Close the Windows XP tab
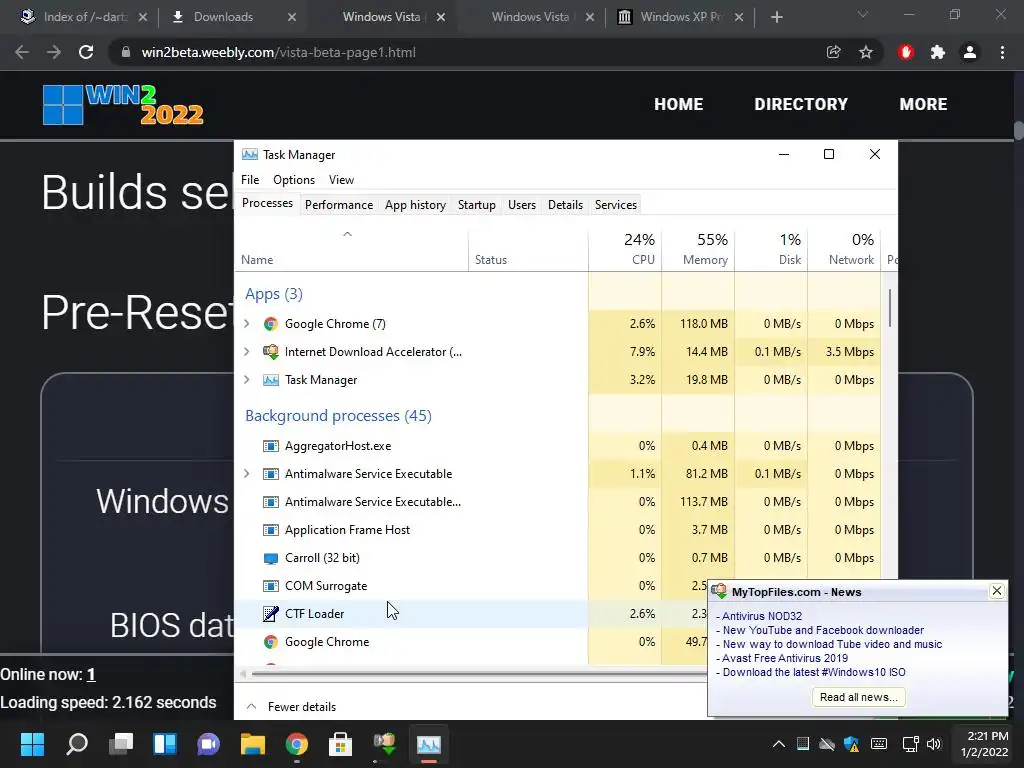1024x768 pixels. 739,17
